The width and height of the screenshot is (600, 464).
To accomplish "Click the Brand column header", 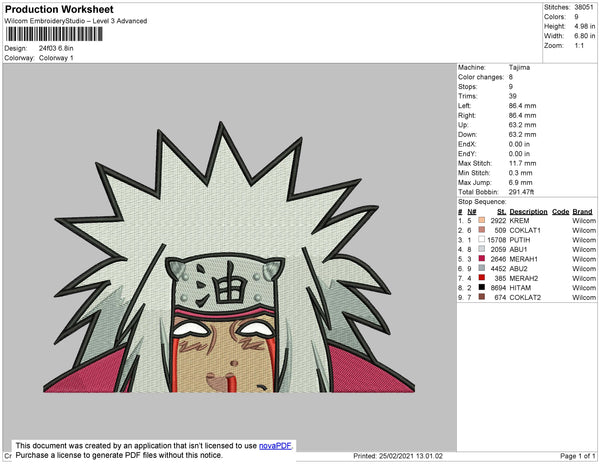I will (x=582, y=212).
